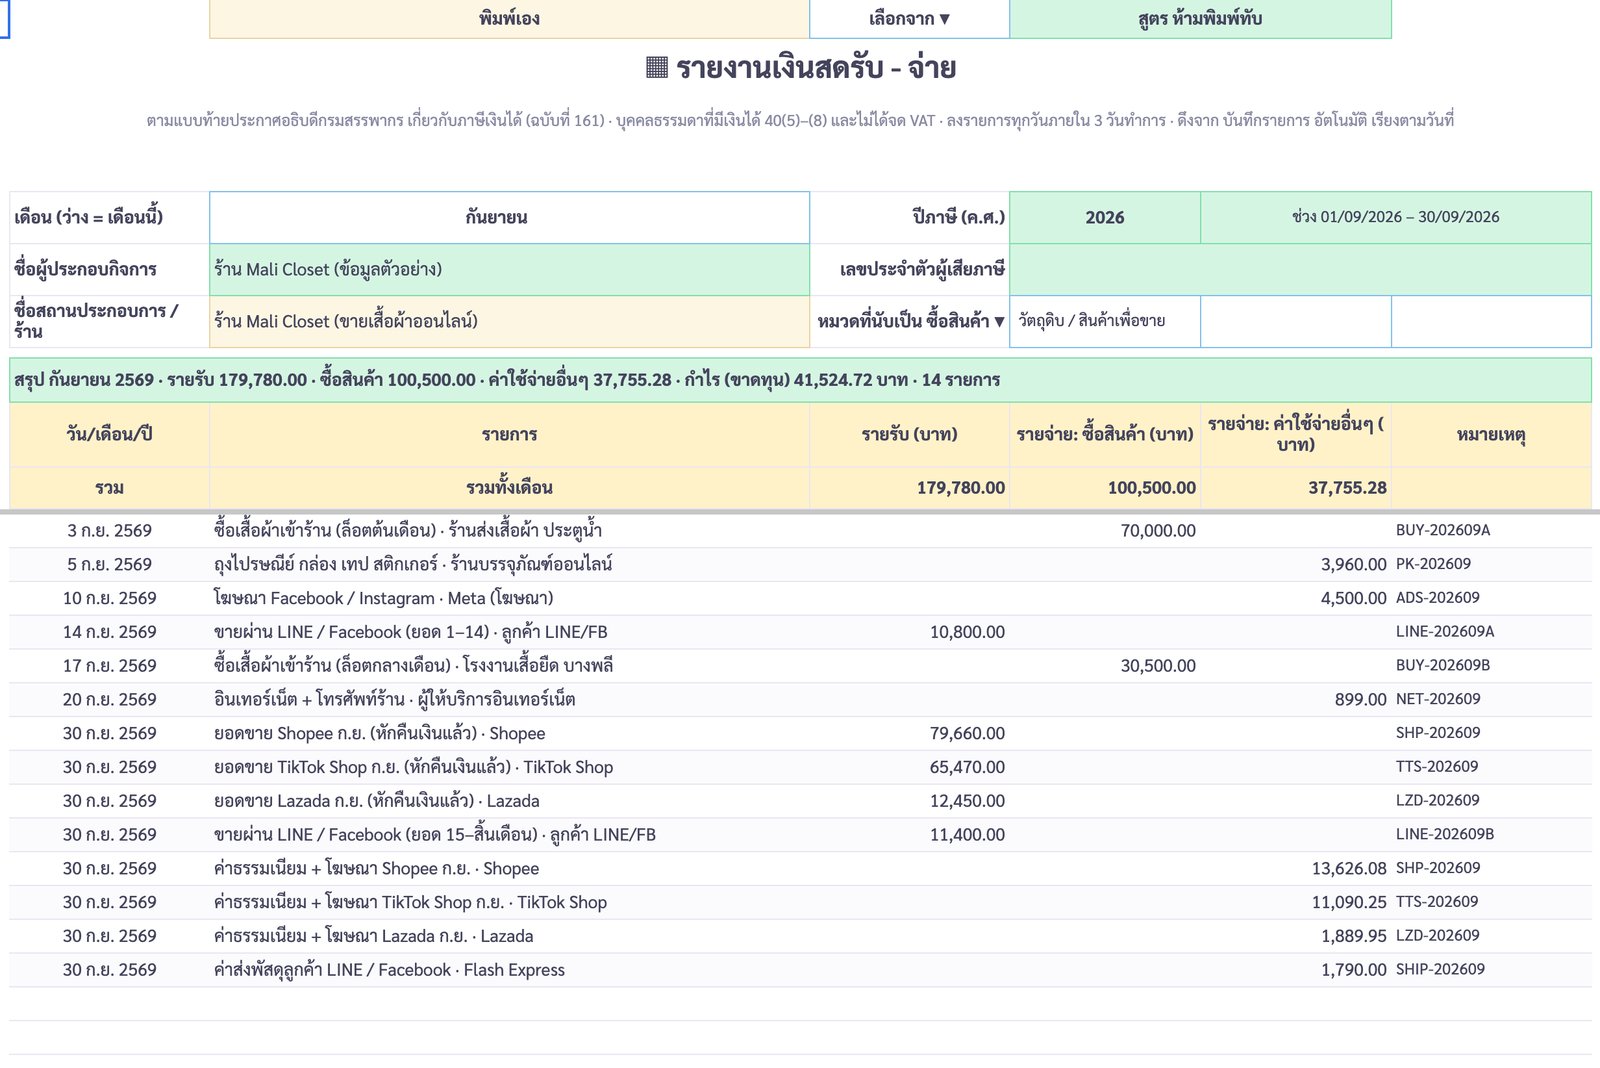Click the empty tax ID number cell
1600x1068 pixels.
click(x=1300, y=269)
